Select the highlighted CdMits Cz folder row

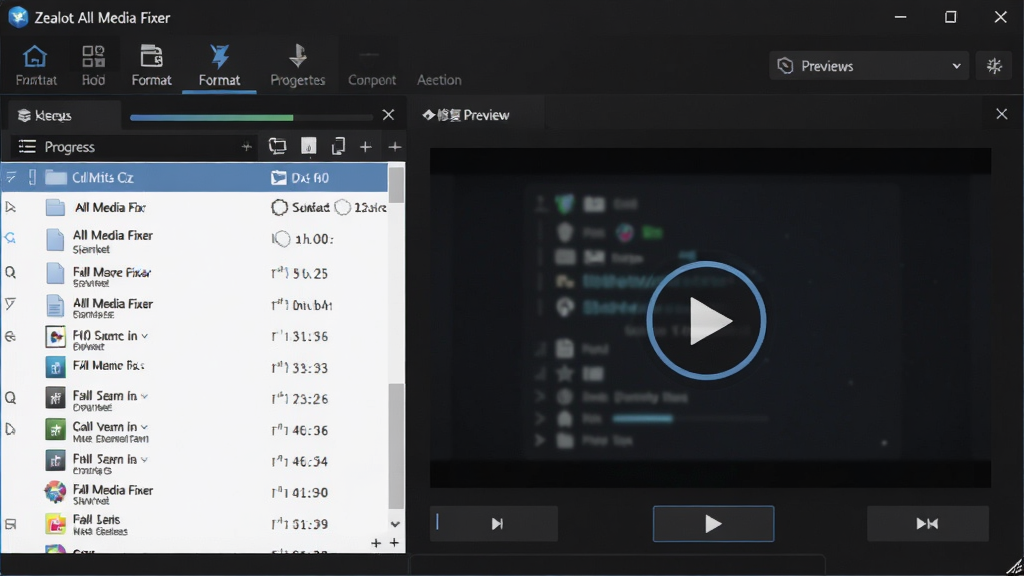195,178
